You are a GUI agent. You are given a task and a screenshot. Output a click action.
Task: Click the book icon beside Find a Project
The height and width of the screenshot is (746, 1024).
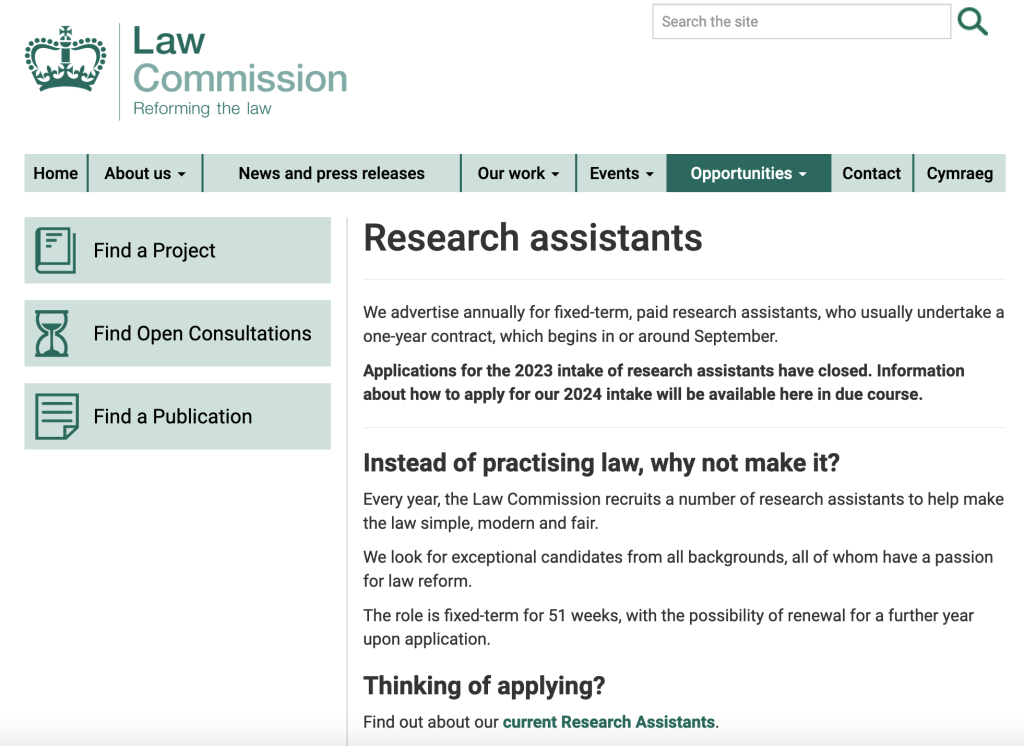(56, 251)
